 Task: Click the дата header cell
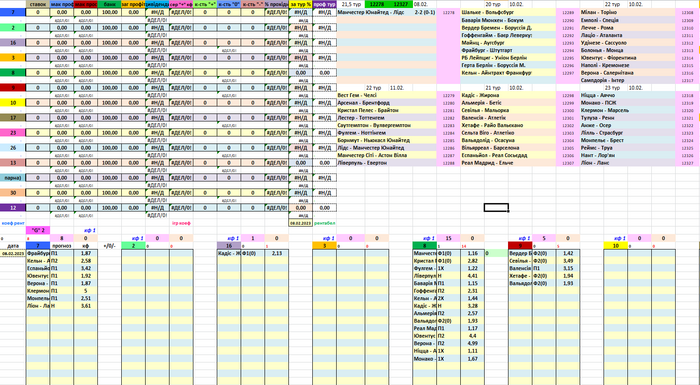point(13,246)
